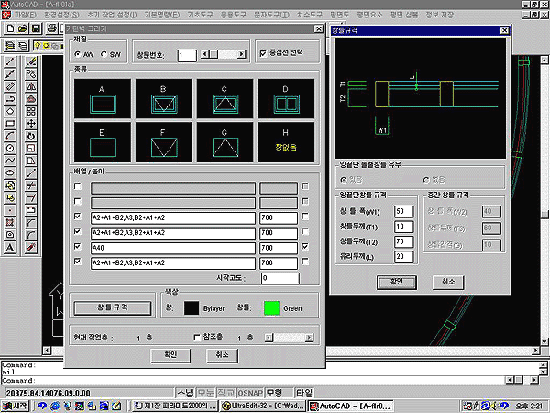This screenshot has width=550, height=413.
Task: Select the 있음 radio in the window-frame spec dialog
Action: 344,180
